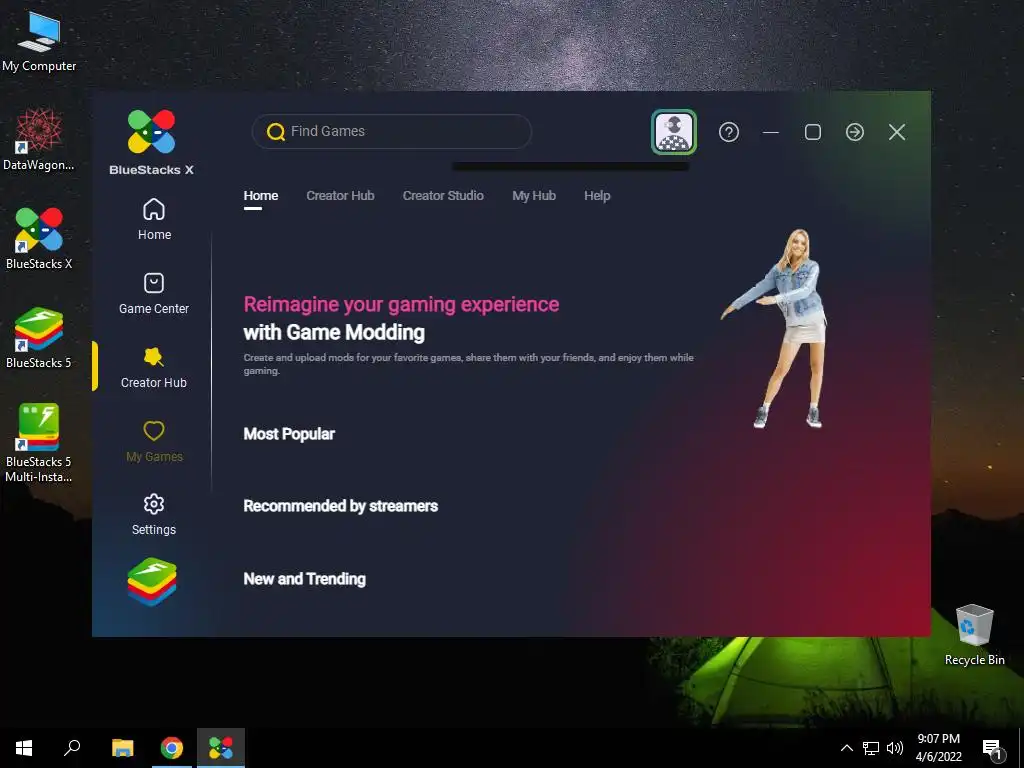Select BlueStacks 5 Multi-Instance shortcut
Screen dimensions: 1024x768
39,443
